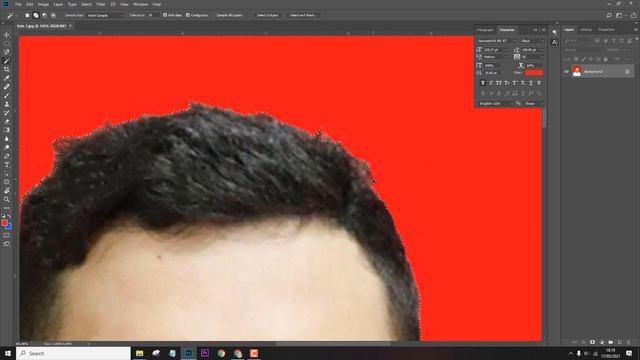Open the anti-aliasing Sharp dropdown
This screenshot has height=360, width=640.
(534, 104)
